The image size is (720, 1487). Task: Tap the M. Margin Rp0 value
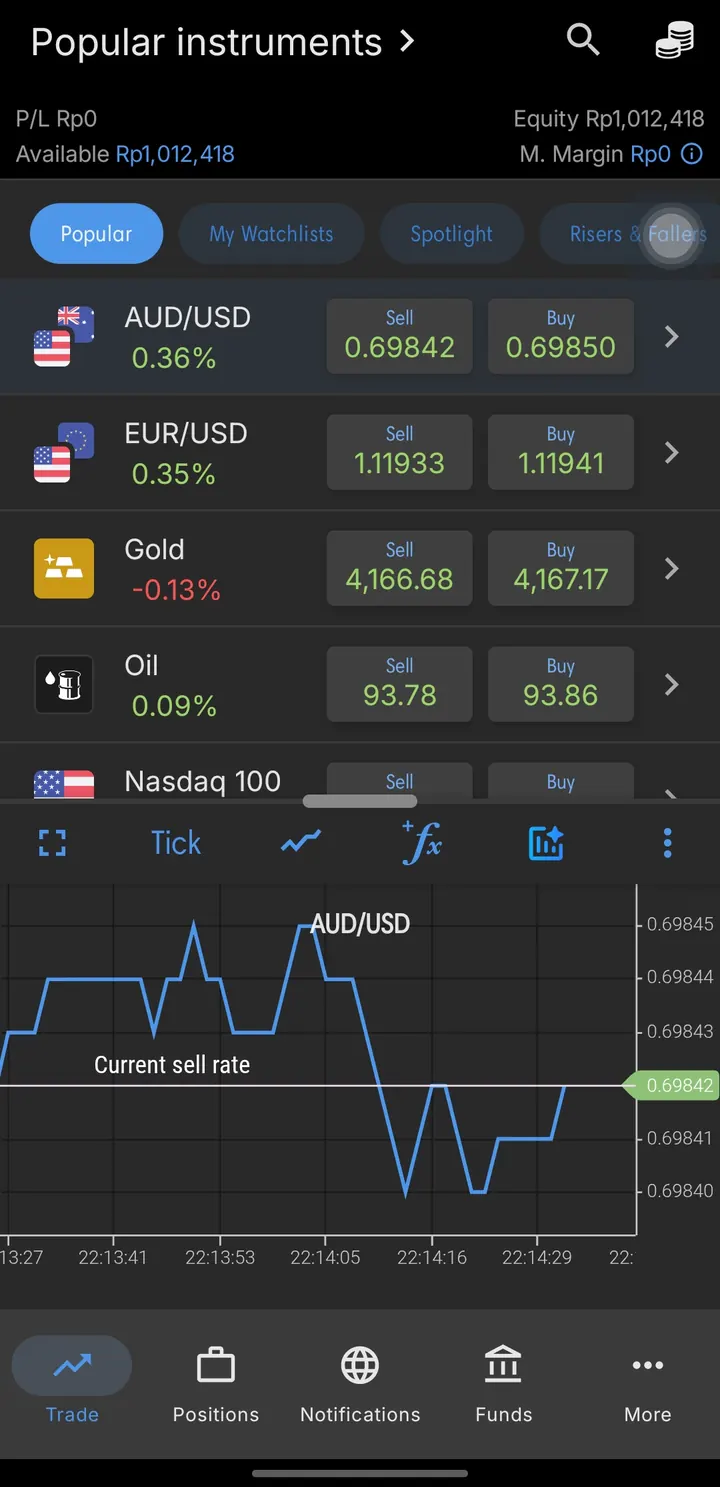click(x=650, y=154)
